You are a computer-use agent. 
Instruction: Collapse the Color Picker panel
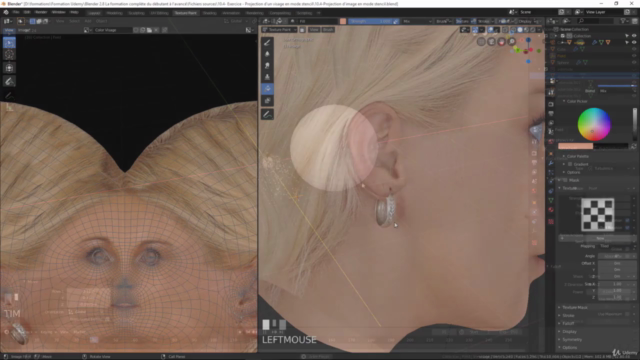click(577, 101)
